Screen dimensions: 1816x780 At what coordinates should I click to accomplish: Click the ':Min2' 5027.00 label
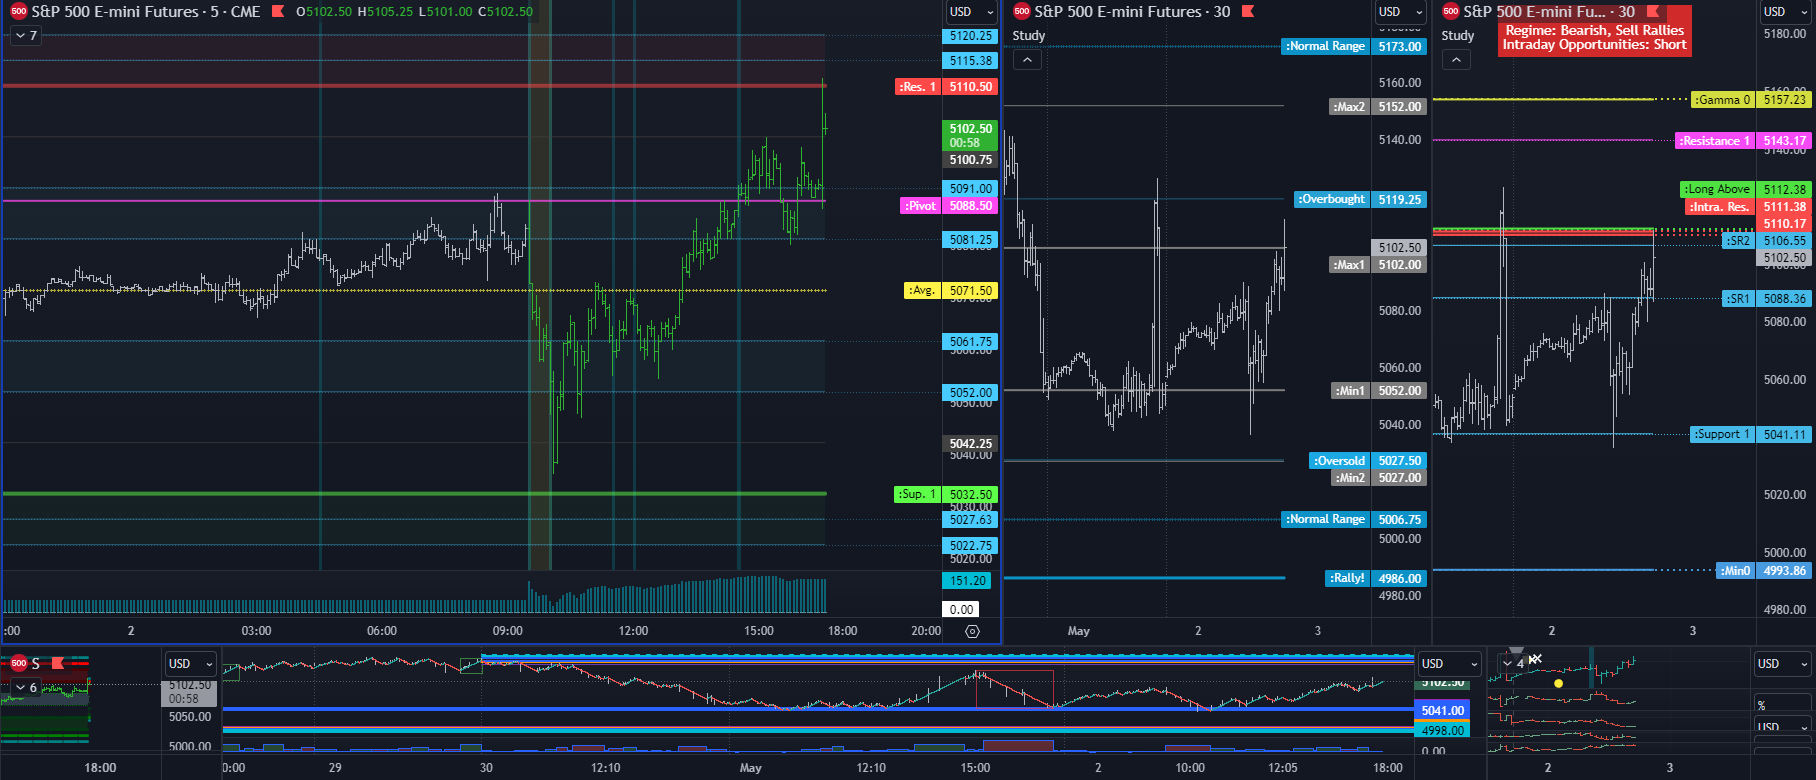pyautogui.click(x=1379, y=478)
